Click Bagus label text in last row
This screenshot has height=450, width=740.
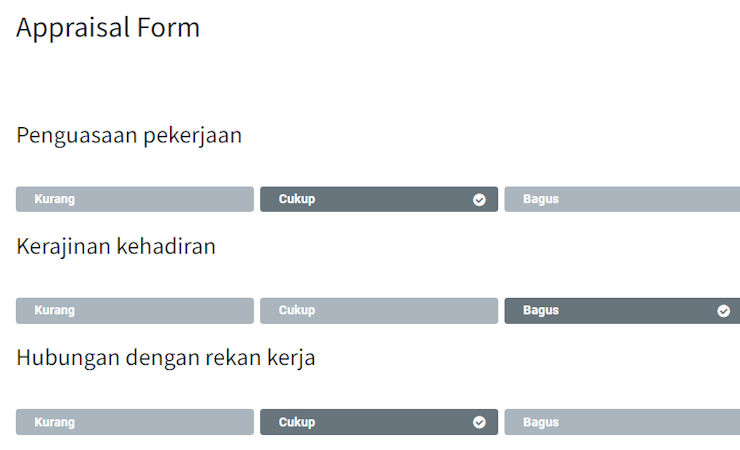click(x=541, y=422)
